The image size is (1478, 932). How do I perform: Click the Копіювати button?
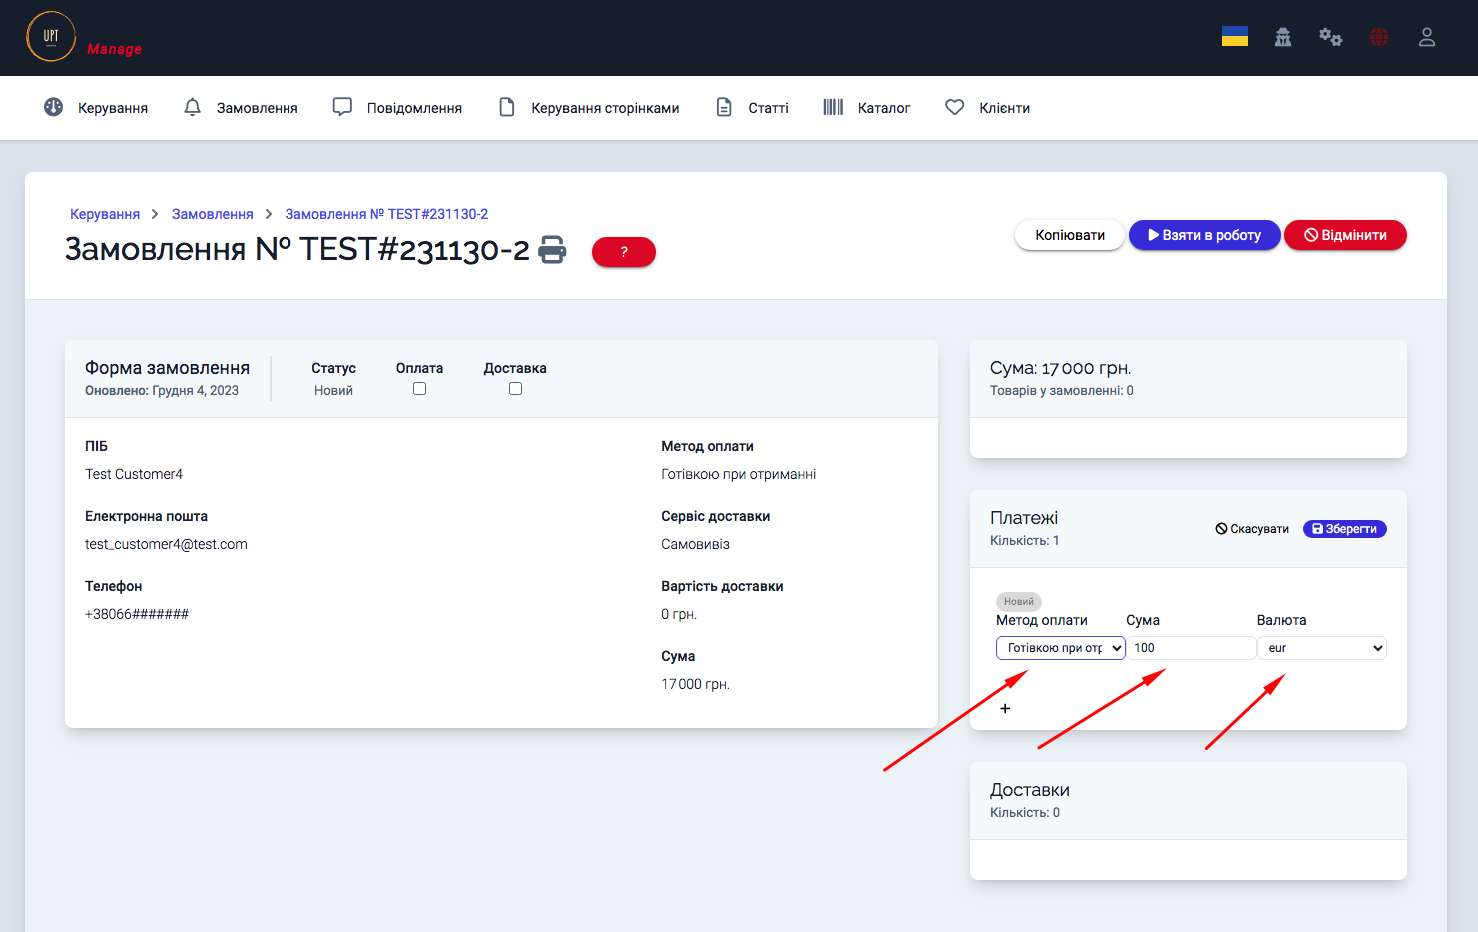pyautogui.click(x=1070, y=235)
